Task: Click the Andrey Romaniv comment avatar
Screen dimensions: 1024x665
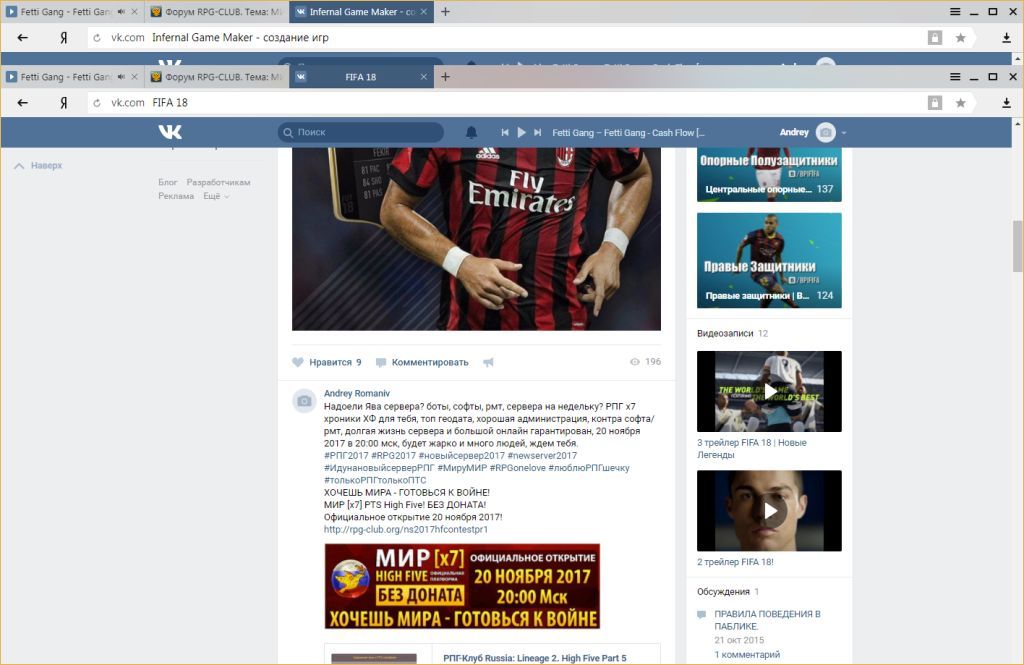Action: [304, 400]
